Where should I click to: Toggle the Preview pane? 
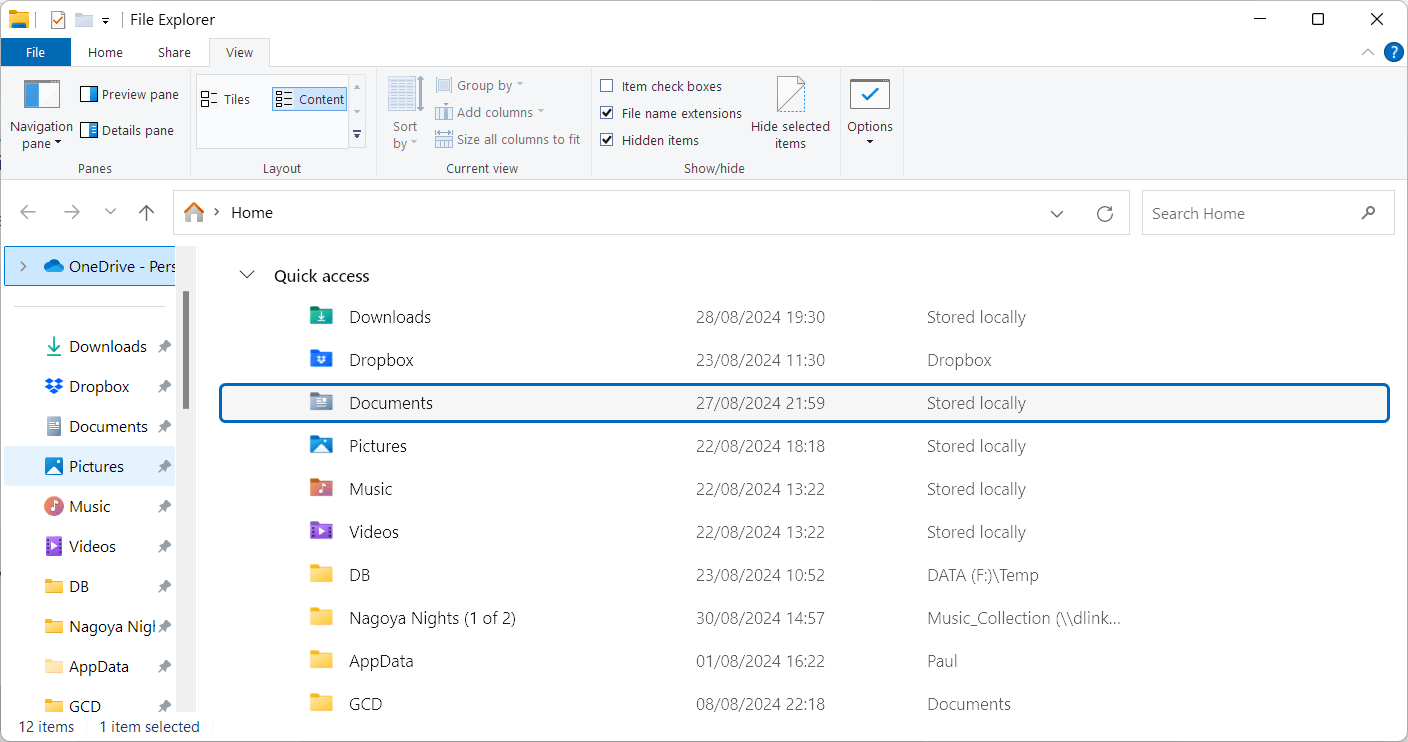[129, 94]
